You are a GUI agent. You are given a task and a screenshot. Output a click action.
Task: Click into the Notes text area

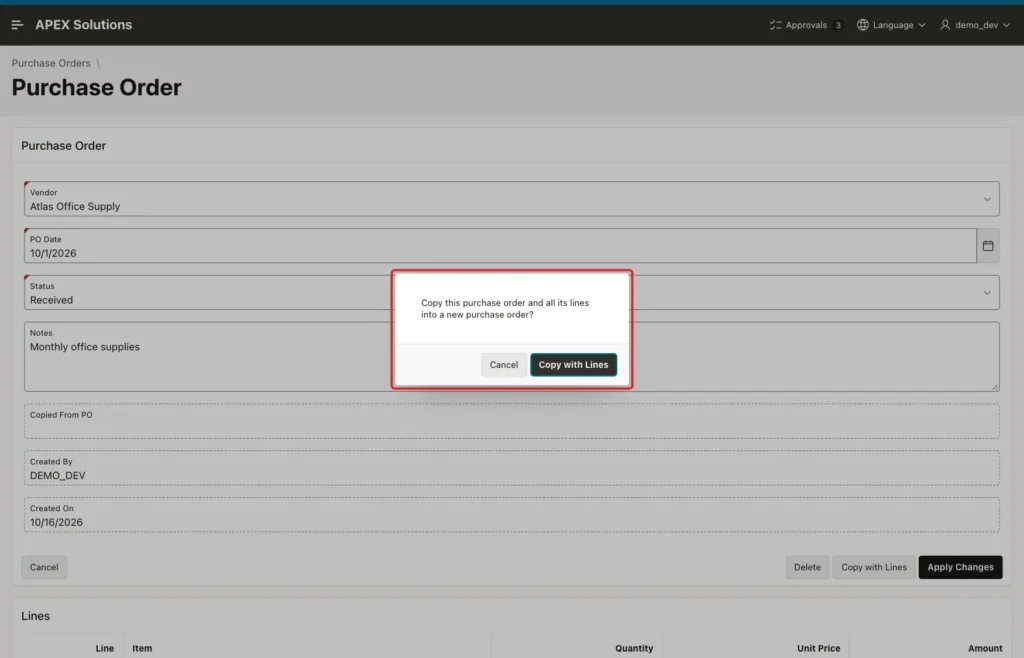tap(511, 357)
